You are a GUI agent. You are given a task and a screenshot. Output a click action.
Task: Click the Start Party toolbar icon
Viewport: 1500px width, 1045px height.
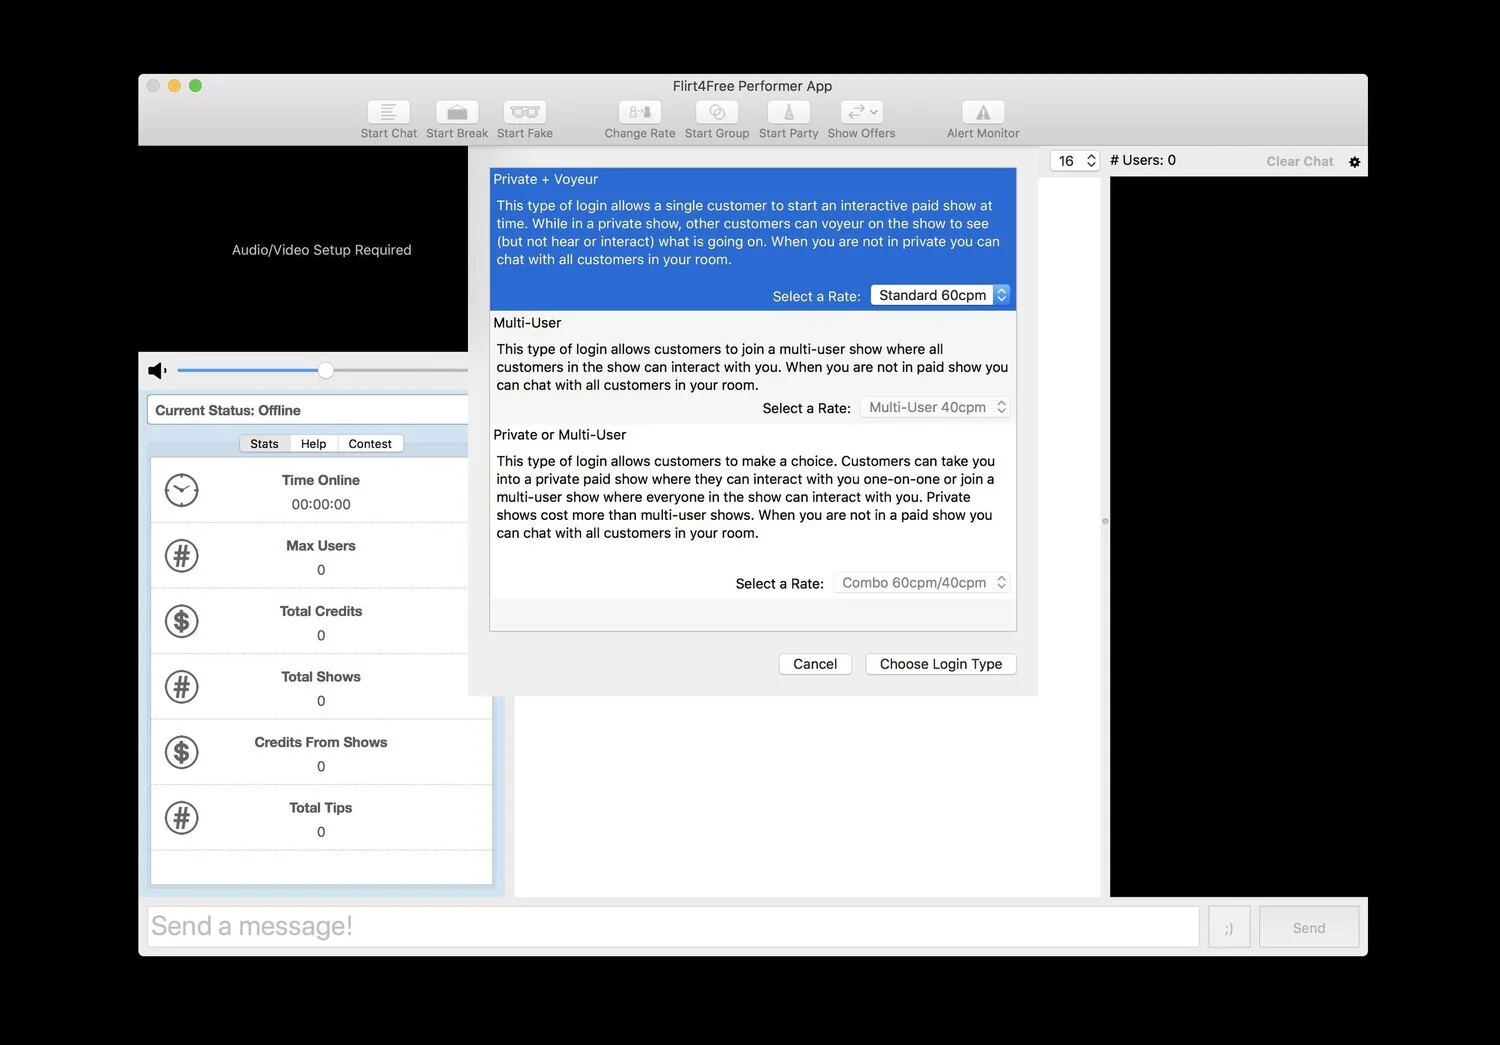pos(788,112)
